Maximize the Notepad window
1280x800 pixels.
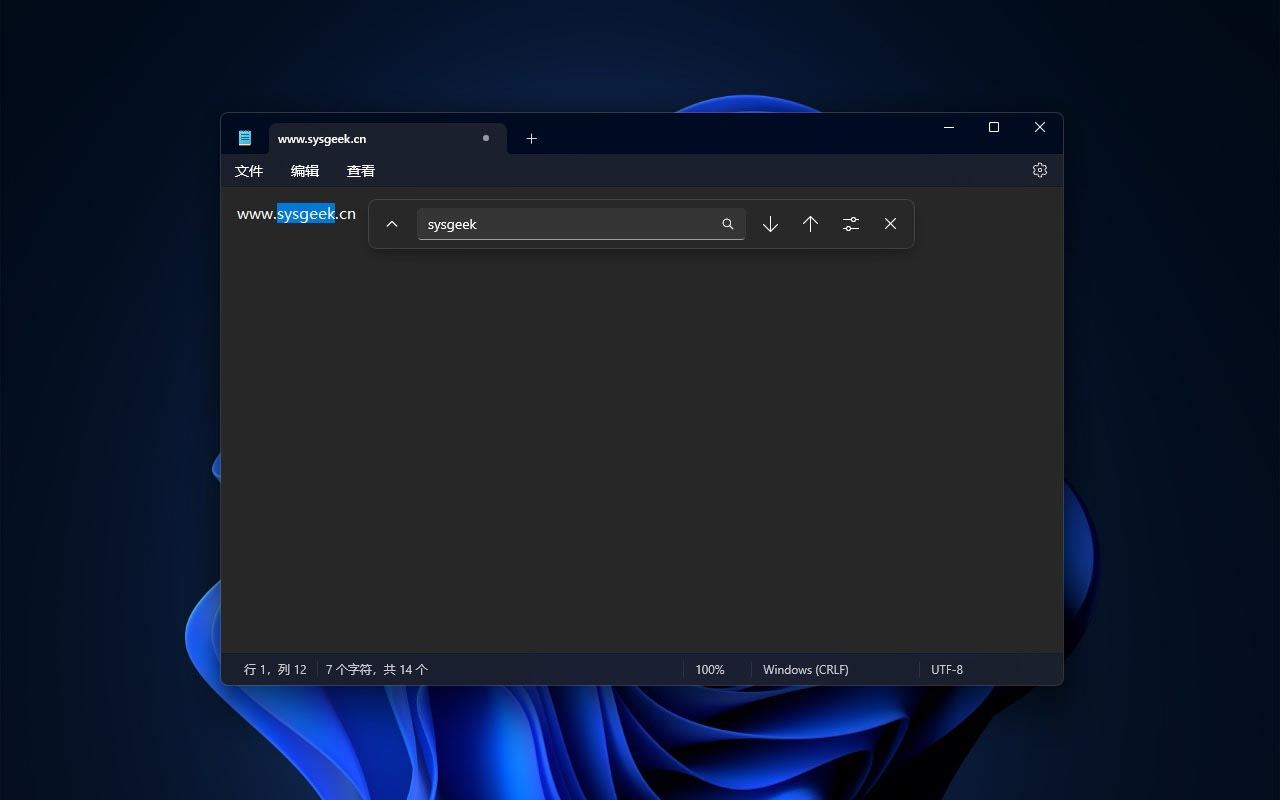point(993,127)
